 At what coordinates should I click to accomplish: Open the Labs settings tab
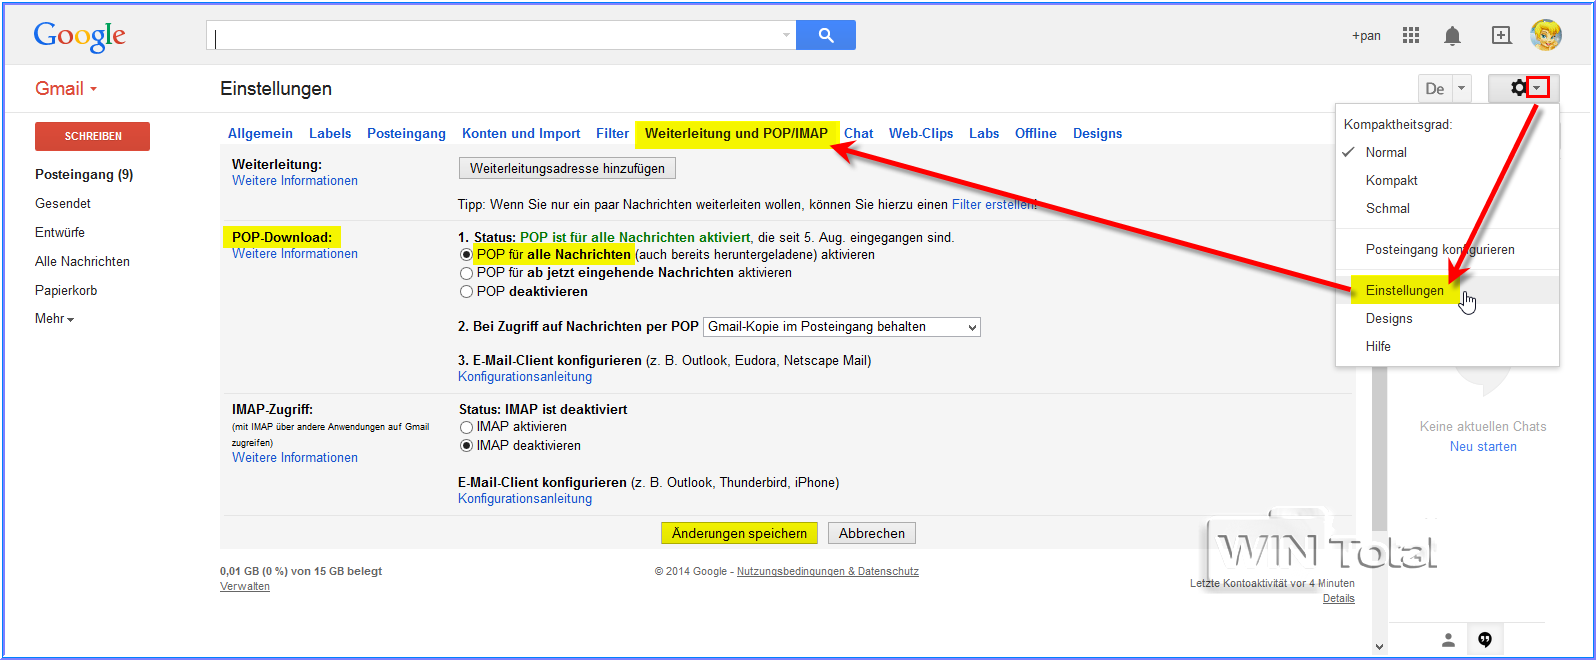point(984,133)
